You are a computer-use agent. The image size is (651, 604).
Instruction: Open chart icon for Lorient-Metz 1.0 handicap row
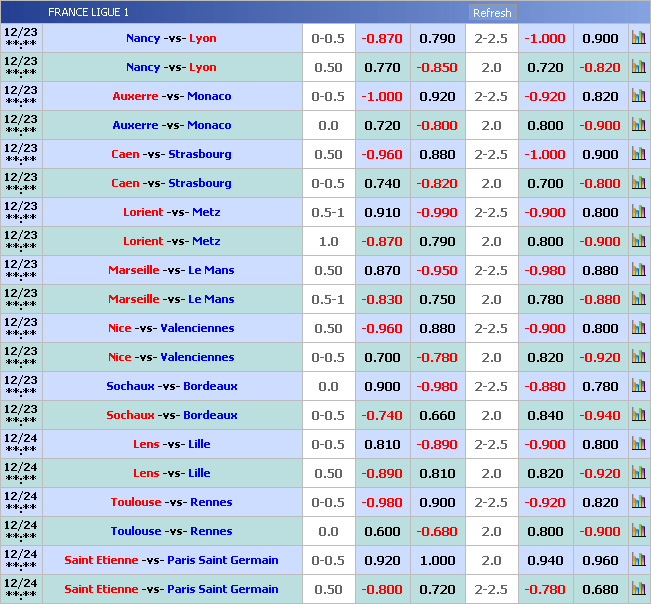tap(638, 241)
